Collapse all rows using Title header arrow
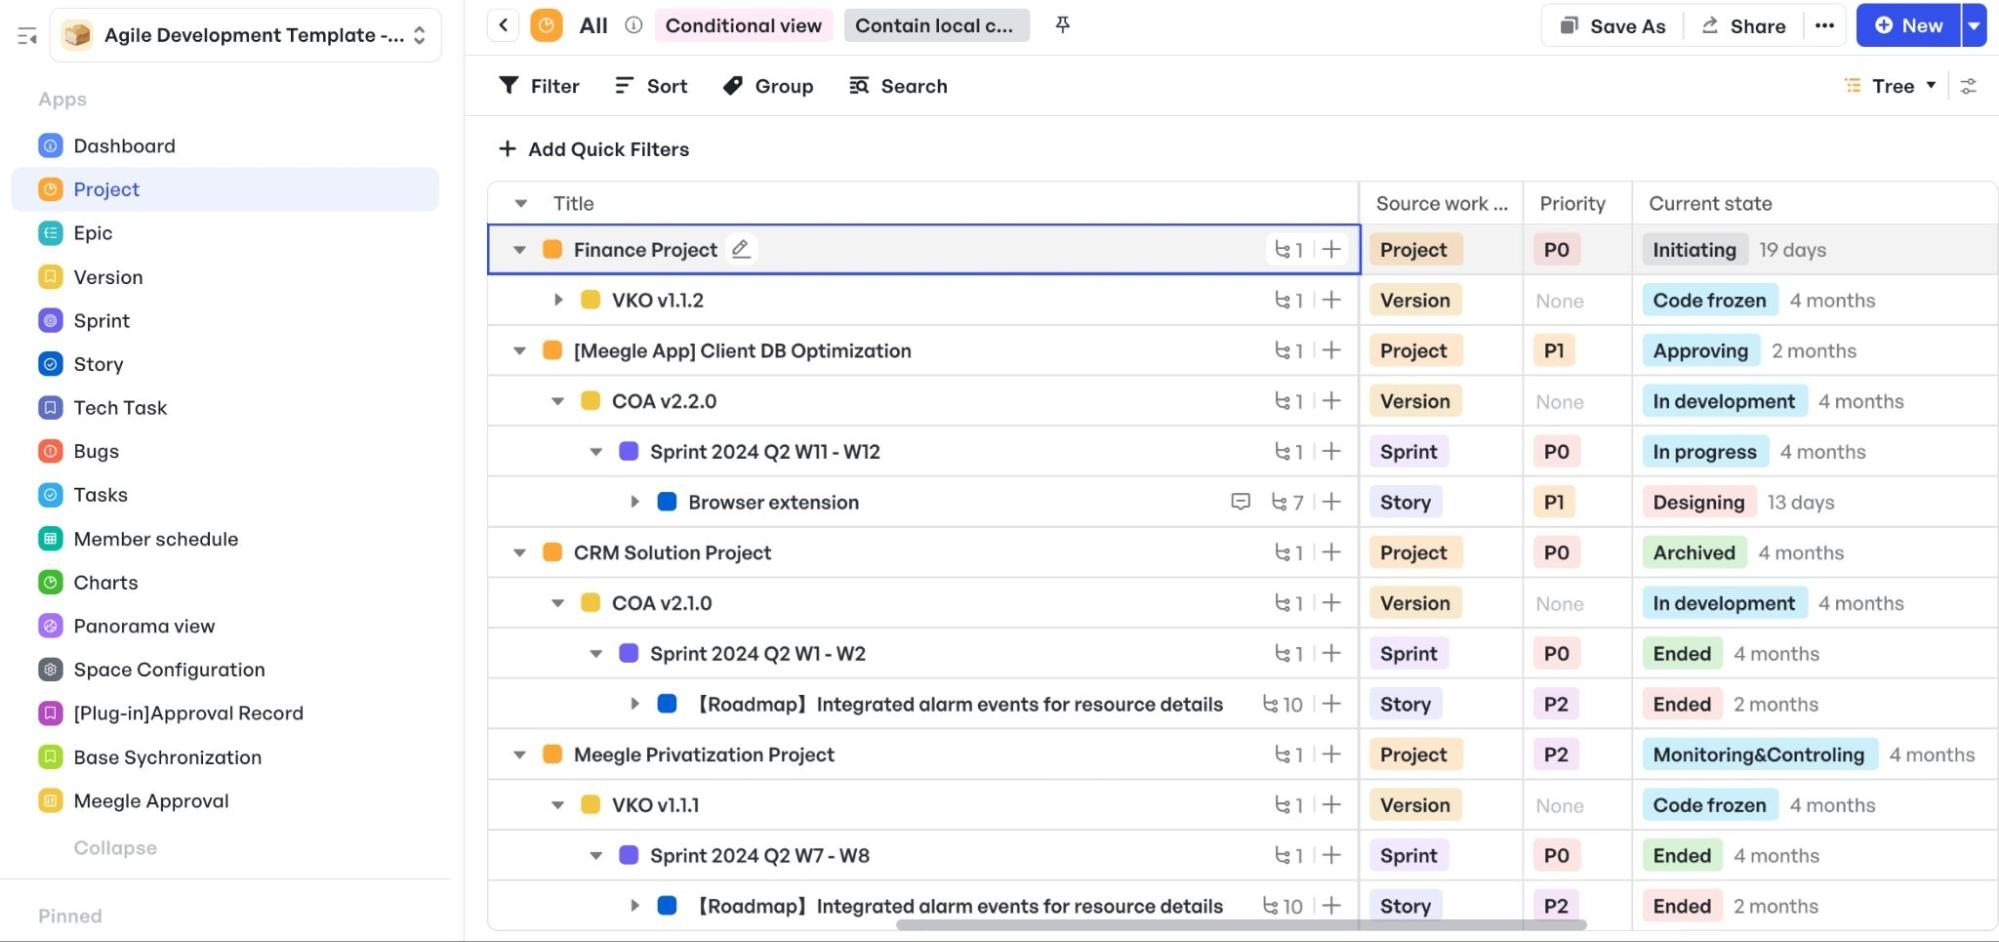1999x942 pixels. [x=520, y=203]
